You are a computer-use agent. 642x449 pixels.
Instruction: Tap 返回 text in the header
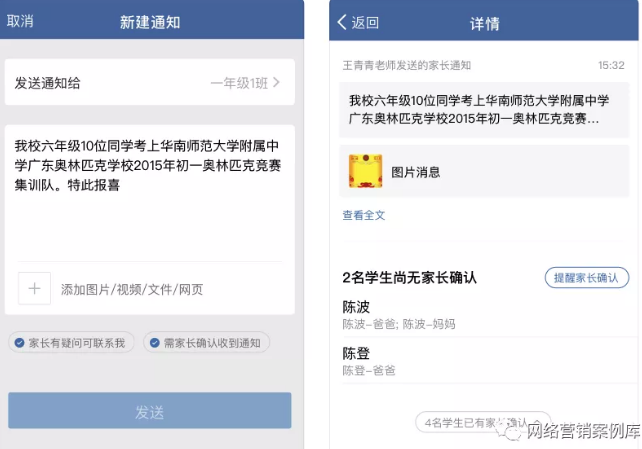coord(365,23)
